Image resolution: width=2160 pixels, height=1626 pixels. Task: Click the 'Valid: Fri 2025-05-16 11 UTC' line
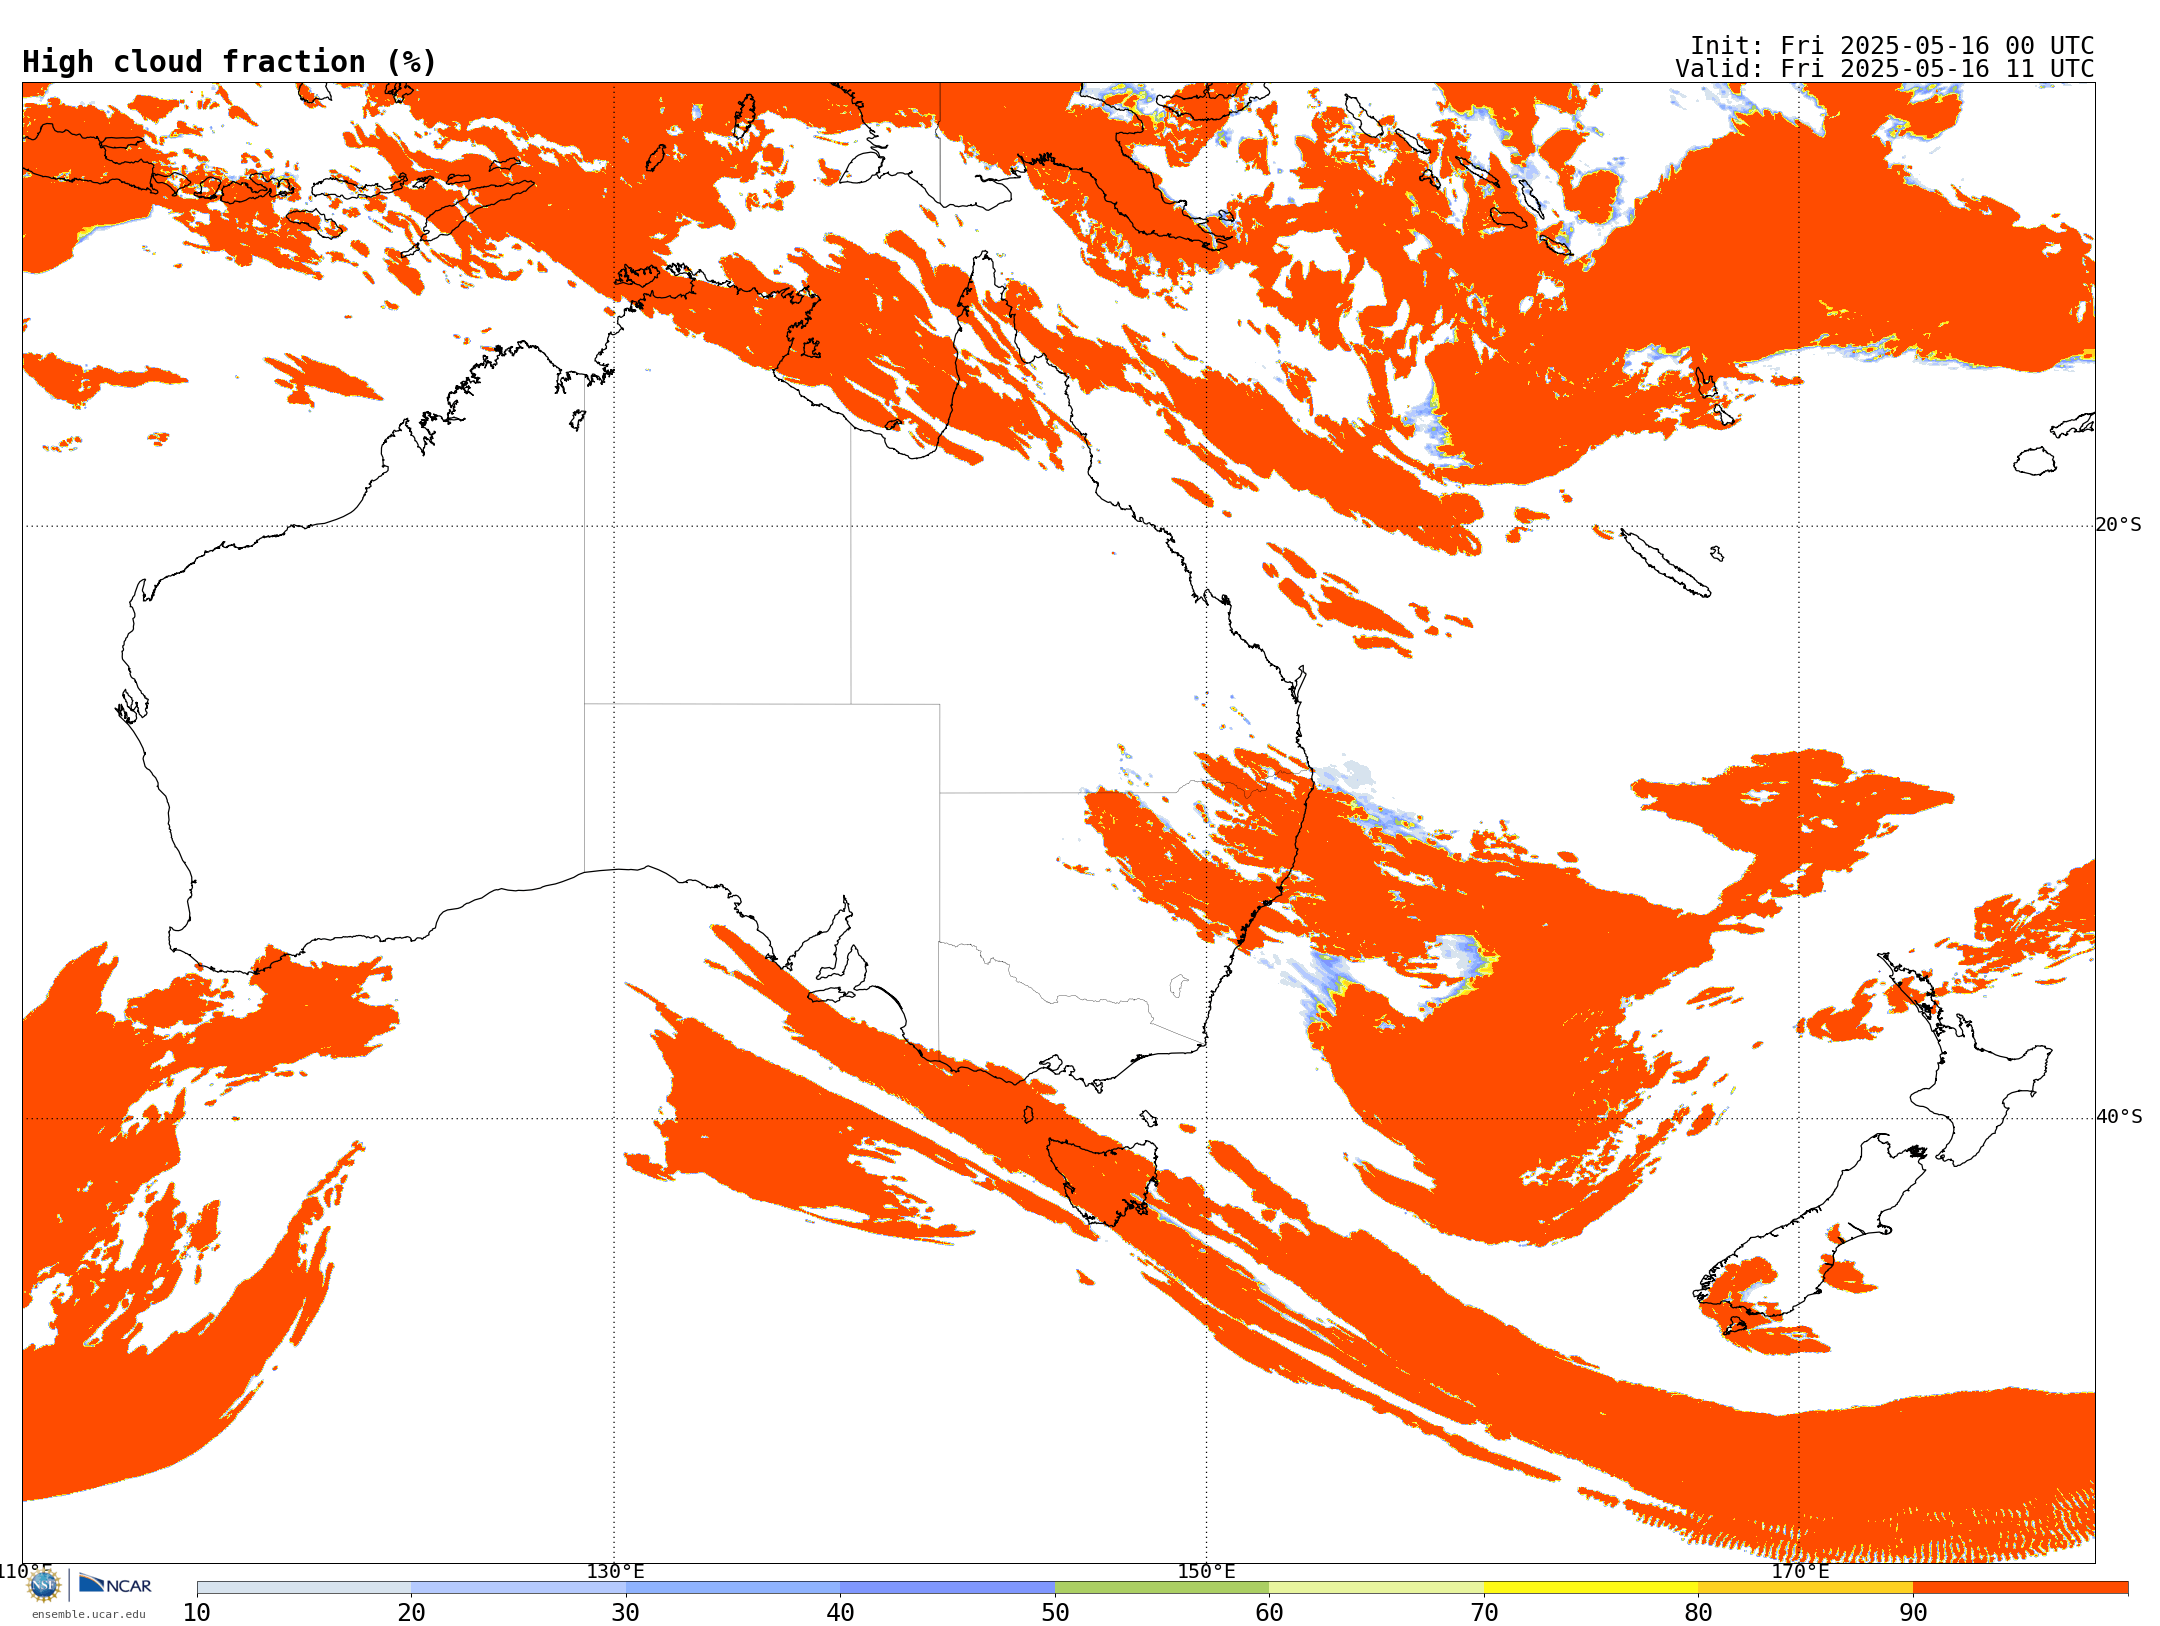point(1885,69)
